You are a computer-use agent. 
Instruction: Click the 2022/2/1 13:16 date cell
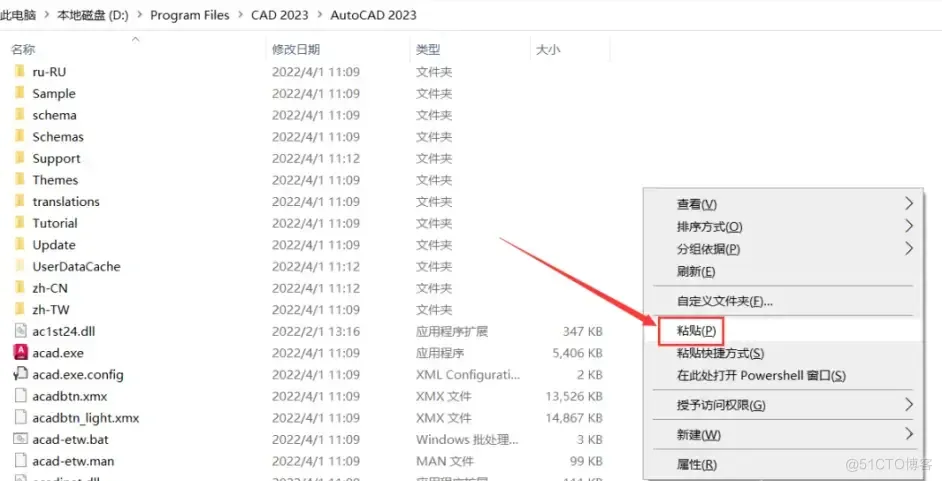point(316,331)
